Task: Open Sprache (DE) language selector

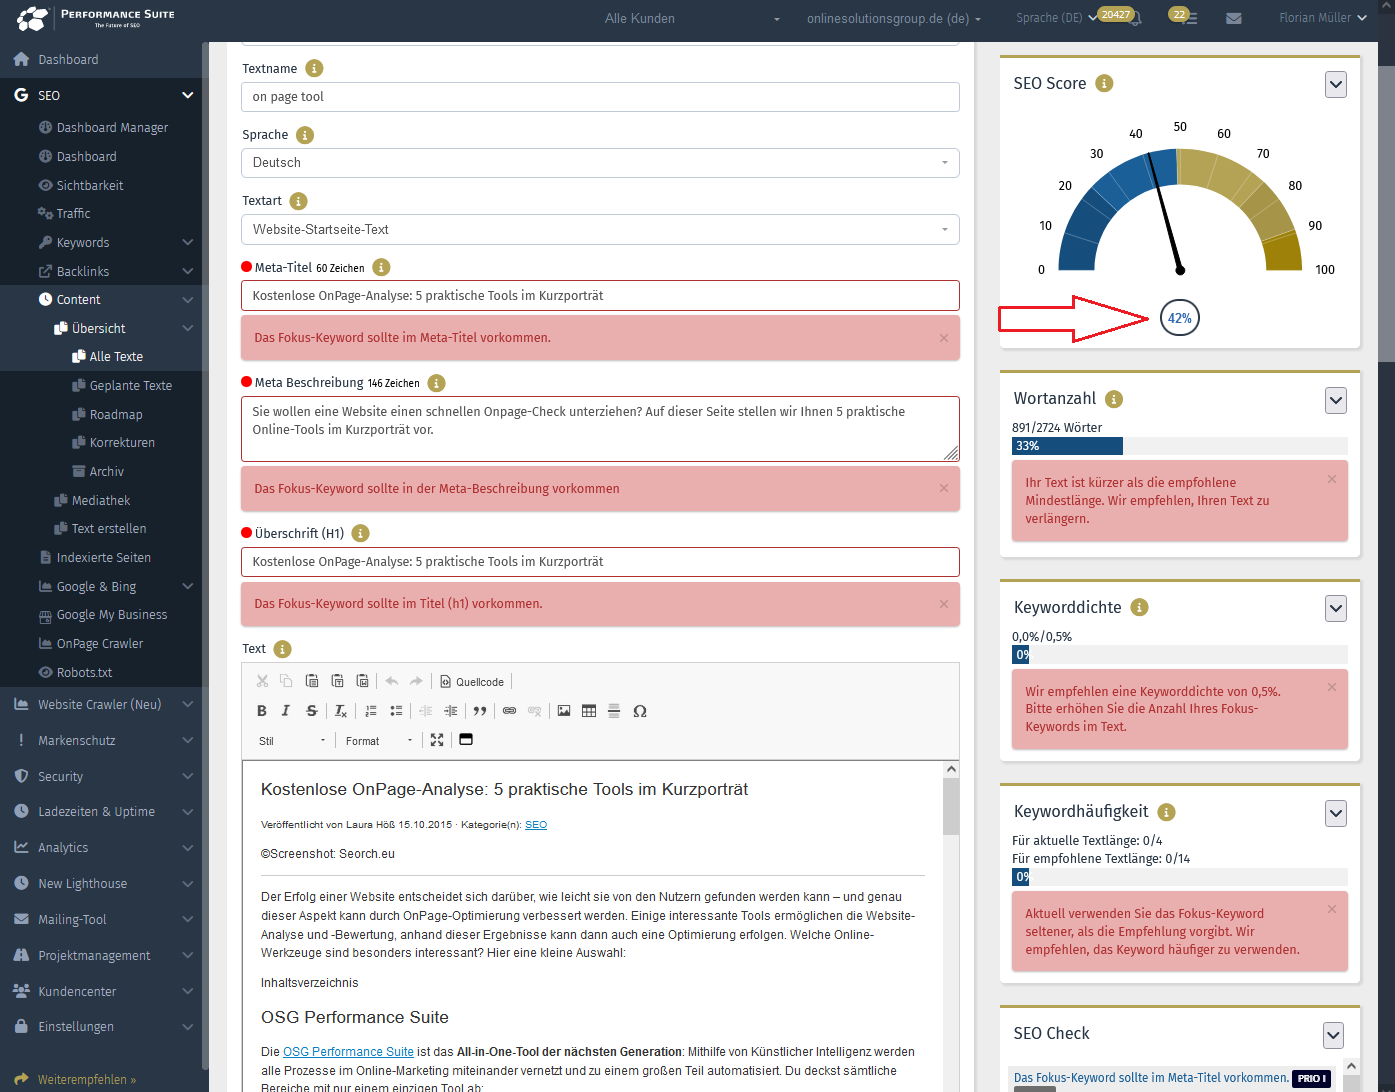Action: [x=1056, y=18]
